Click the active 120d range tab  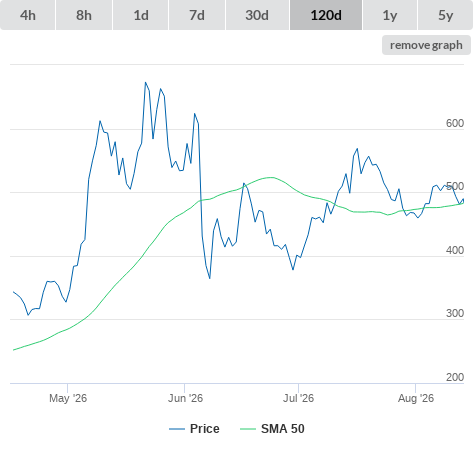(326, 15)
